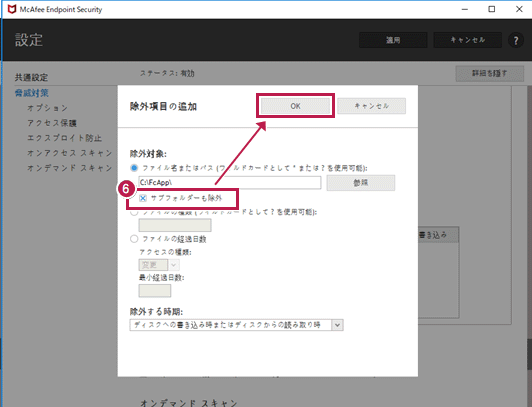Select 脅威対策 in sidebar

(32, 93)
